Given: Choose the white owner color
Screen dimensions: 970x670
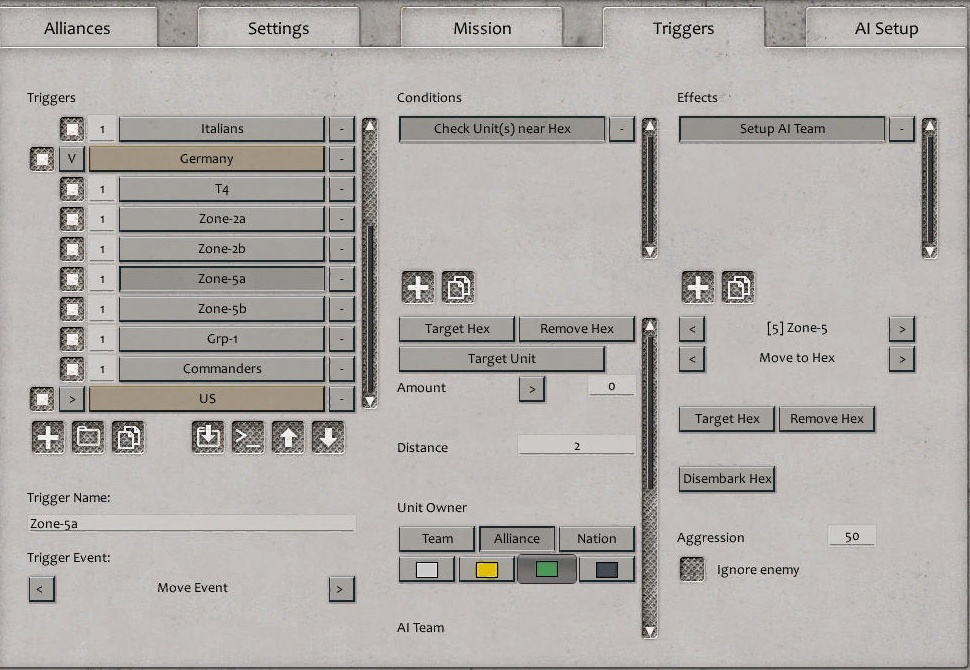Looking at the screenshot, I should [427, 569].
